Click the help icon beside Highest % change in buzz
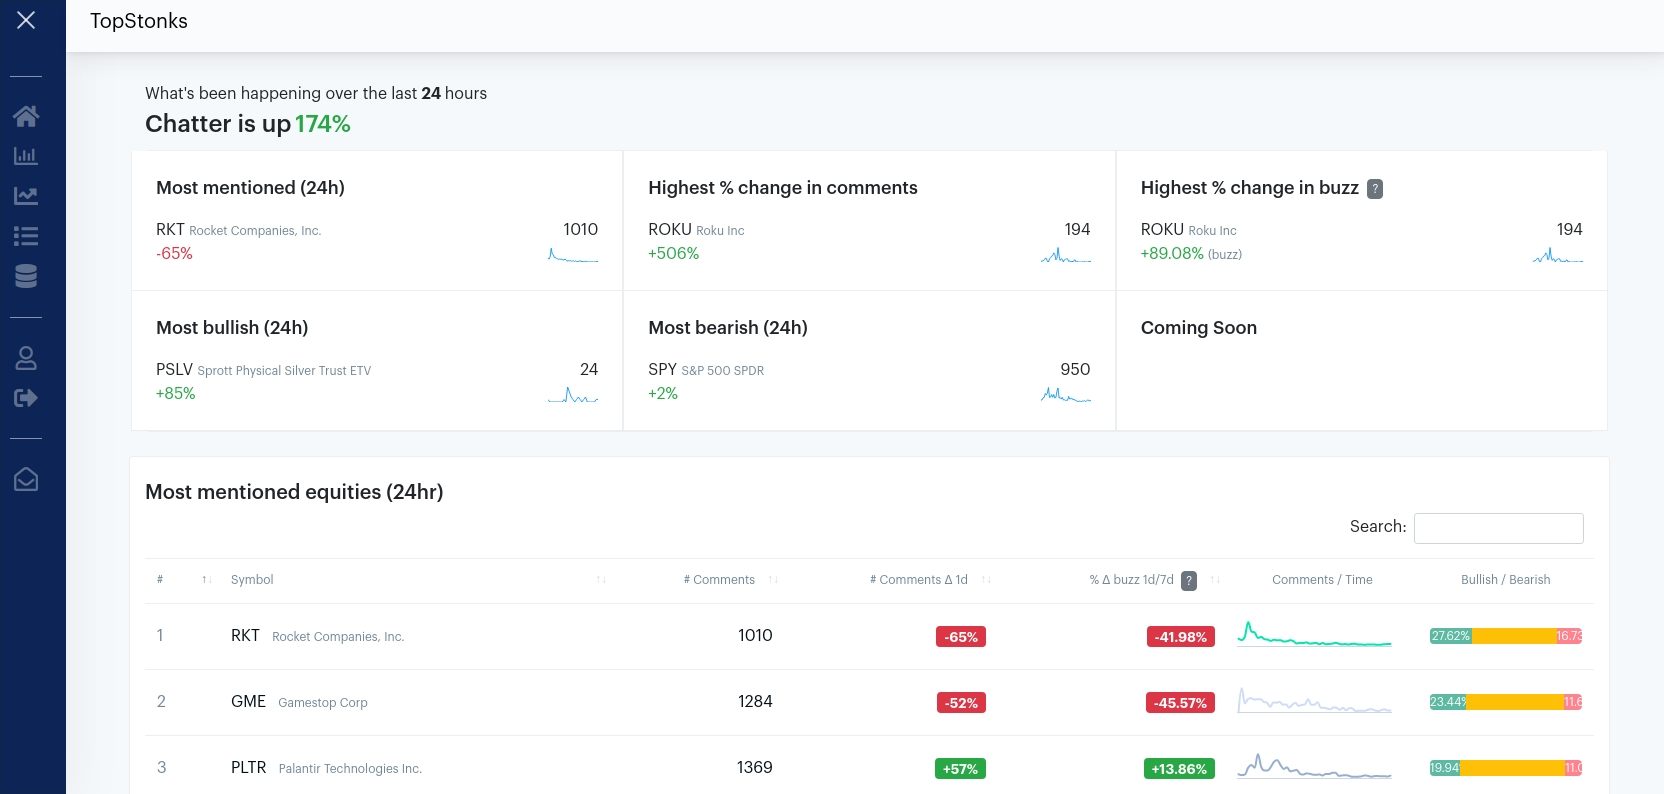 point(1375,189)
